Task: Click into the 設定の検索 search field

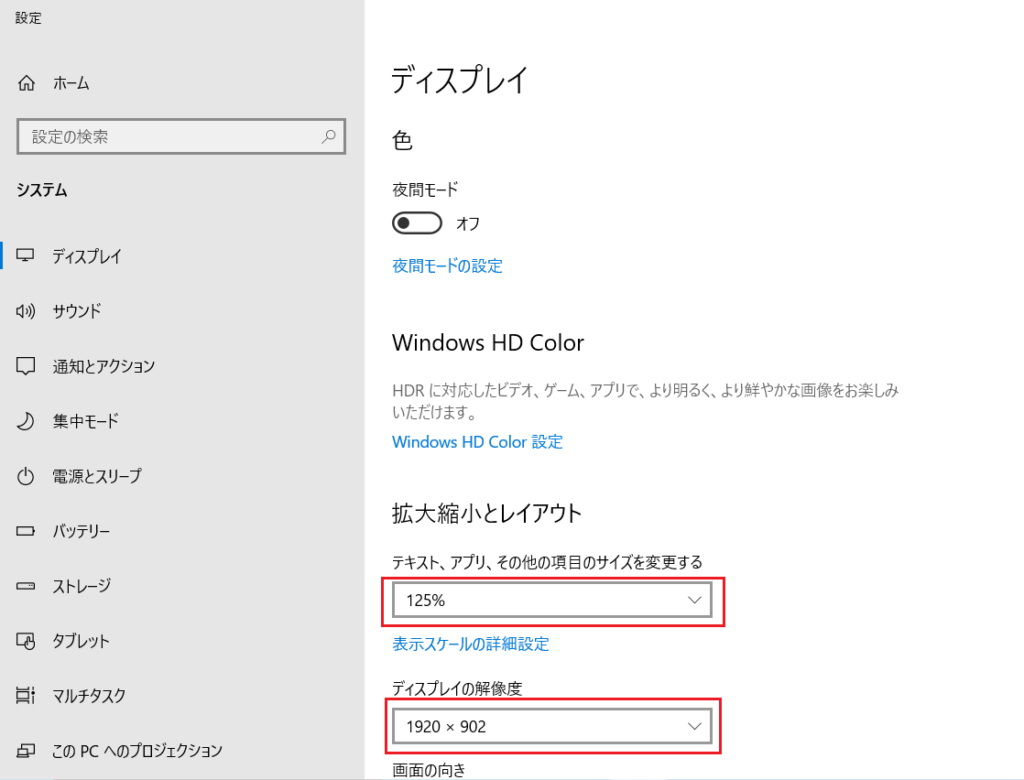Action: [x=170, y=137]
